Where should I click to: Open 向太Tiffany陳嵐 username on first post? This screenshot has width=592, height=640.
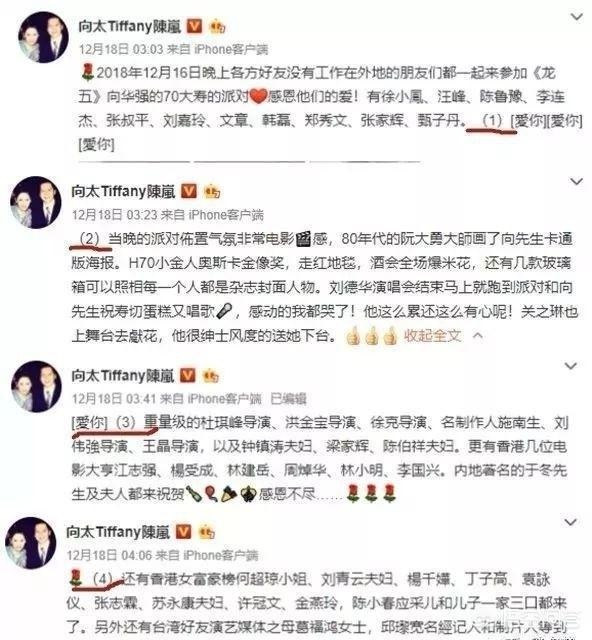(x=130, y=27)
